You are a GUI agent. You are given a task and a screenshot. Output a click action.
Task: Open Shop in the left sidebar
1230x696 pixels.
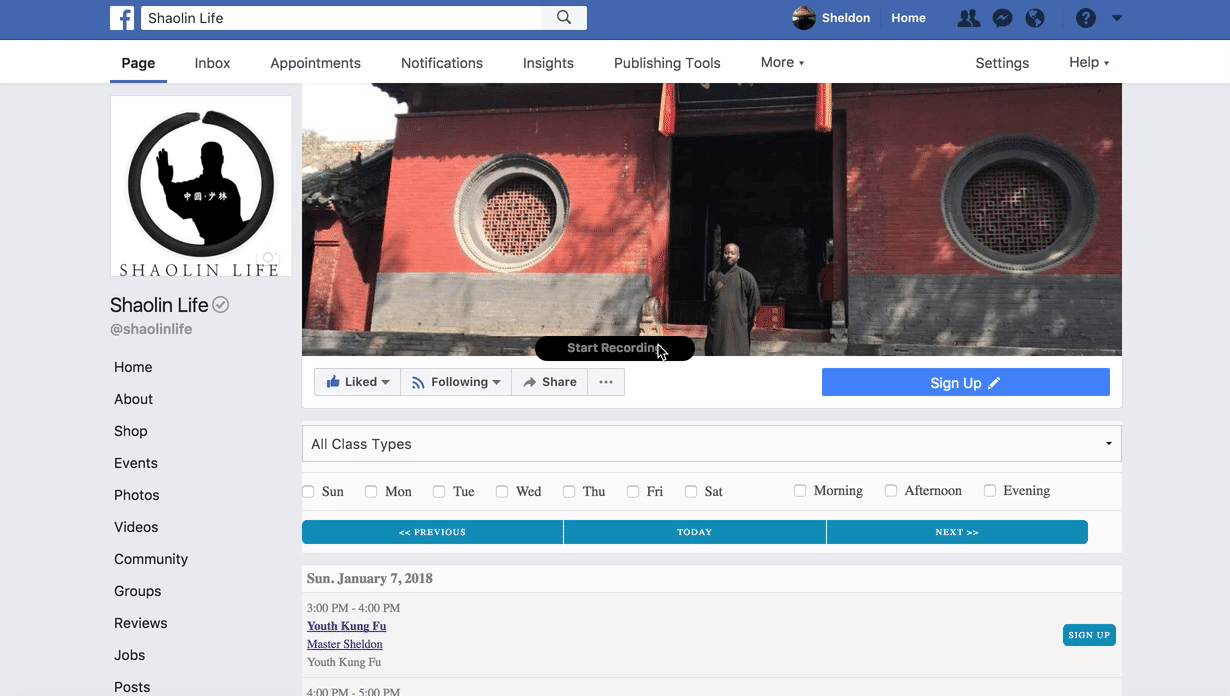[131, 431]
